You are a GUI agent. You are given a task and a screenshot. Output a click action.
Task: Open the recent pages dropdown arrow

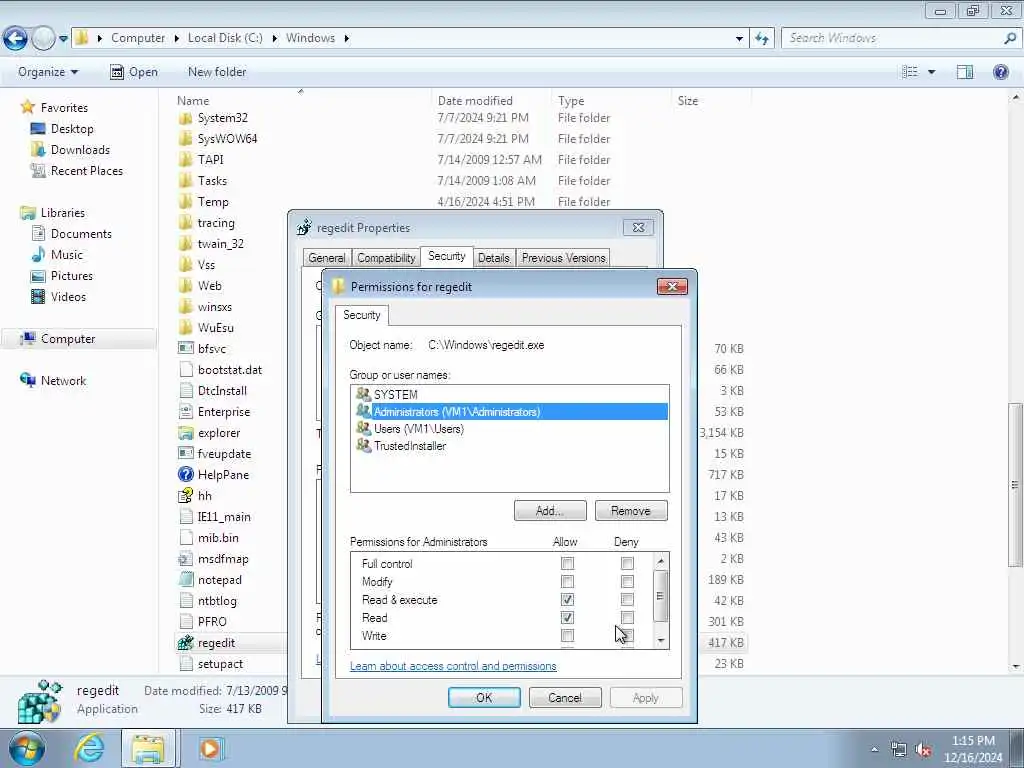(x=63, y=39)
